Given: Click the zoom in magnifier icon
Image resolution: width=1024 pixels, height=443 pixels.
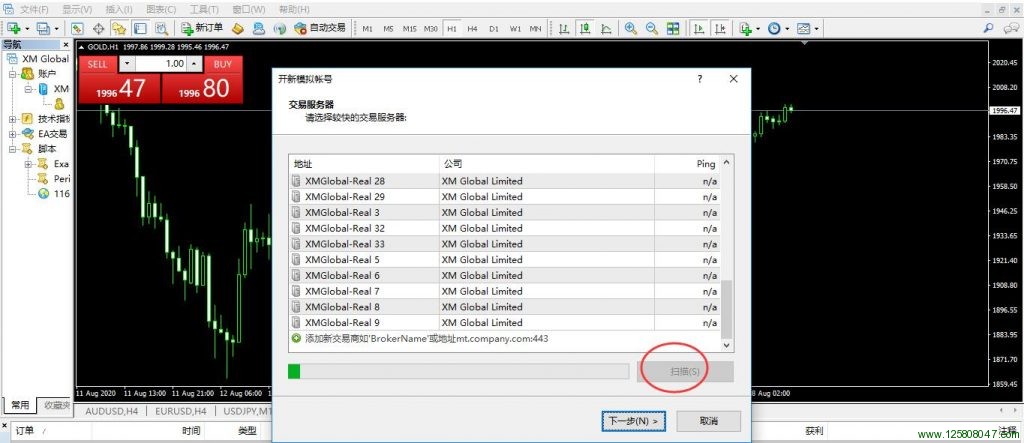Looking at the screenshot, I should click(x=630, y=28).
